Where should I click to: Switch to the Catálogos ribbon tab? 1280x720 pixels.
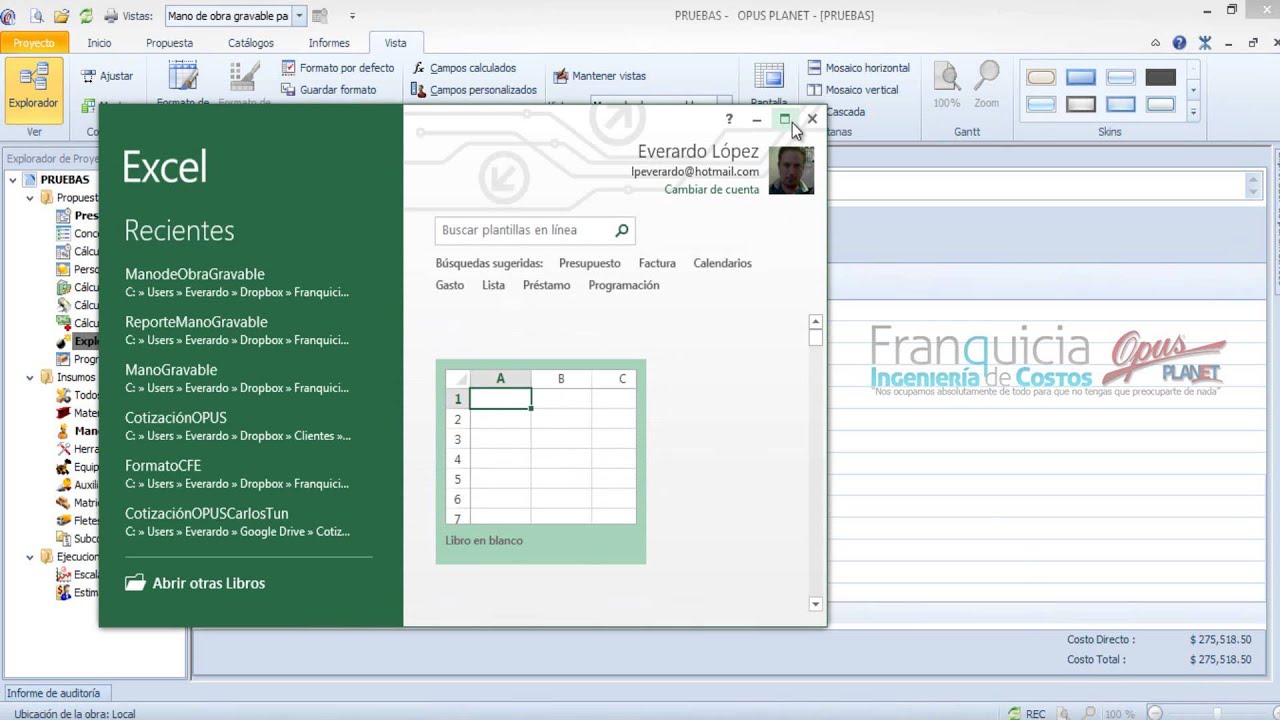[x=250, y=43]
